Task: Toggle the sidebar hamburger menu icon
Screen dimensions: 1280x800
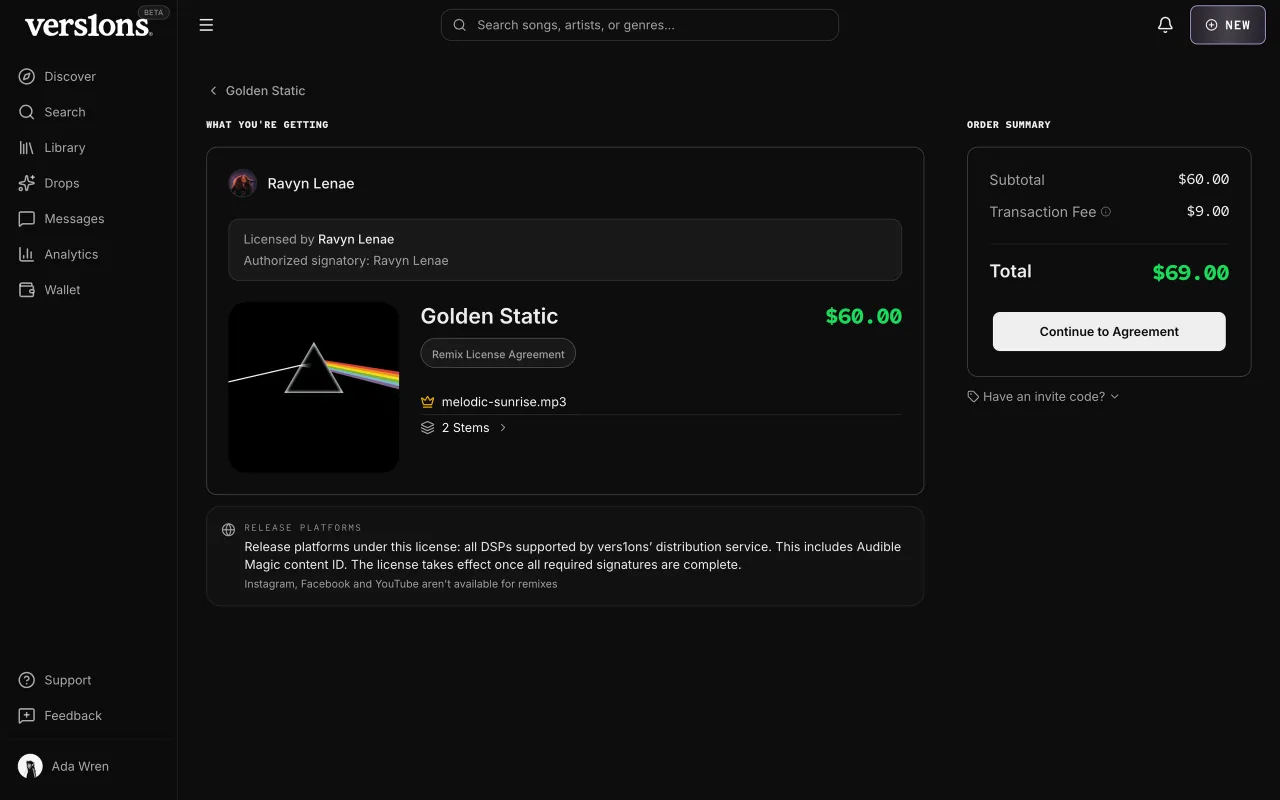Action: tap(206, 25)
